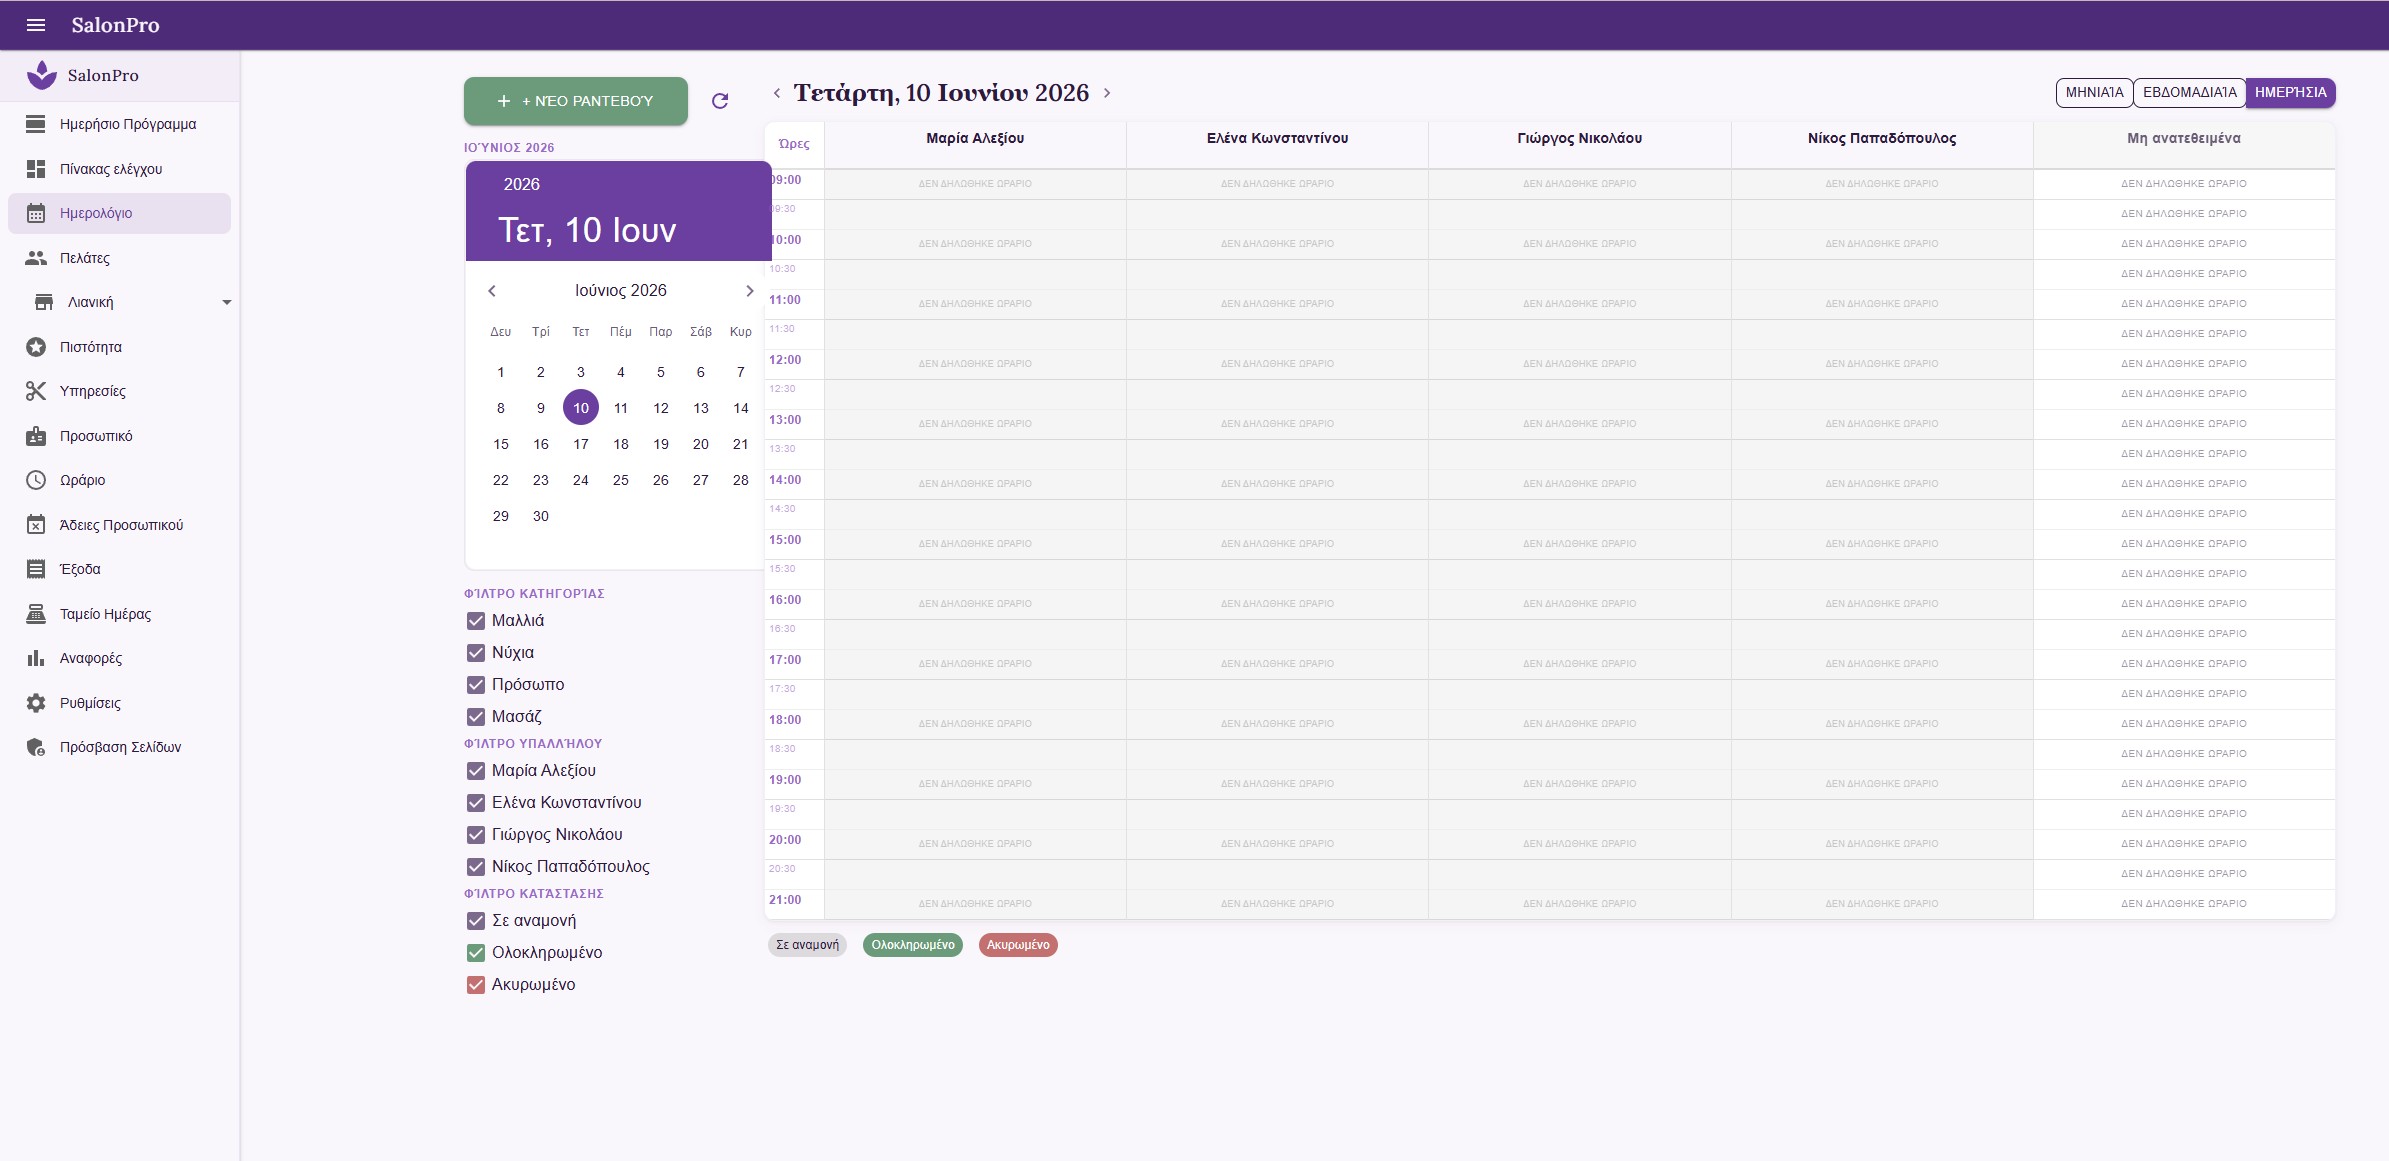Click the Πιστότητα star icon
The width and height of the screenshot is (2389, 1161).
tap(36, 347)
